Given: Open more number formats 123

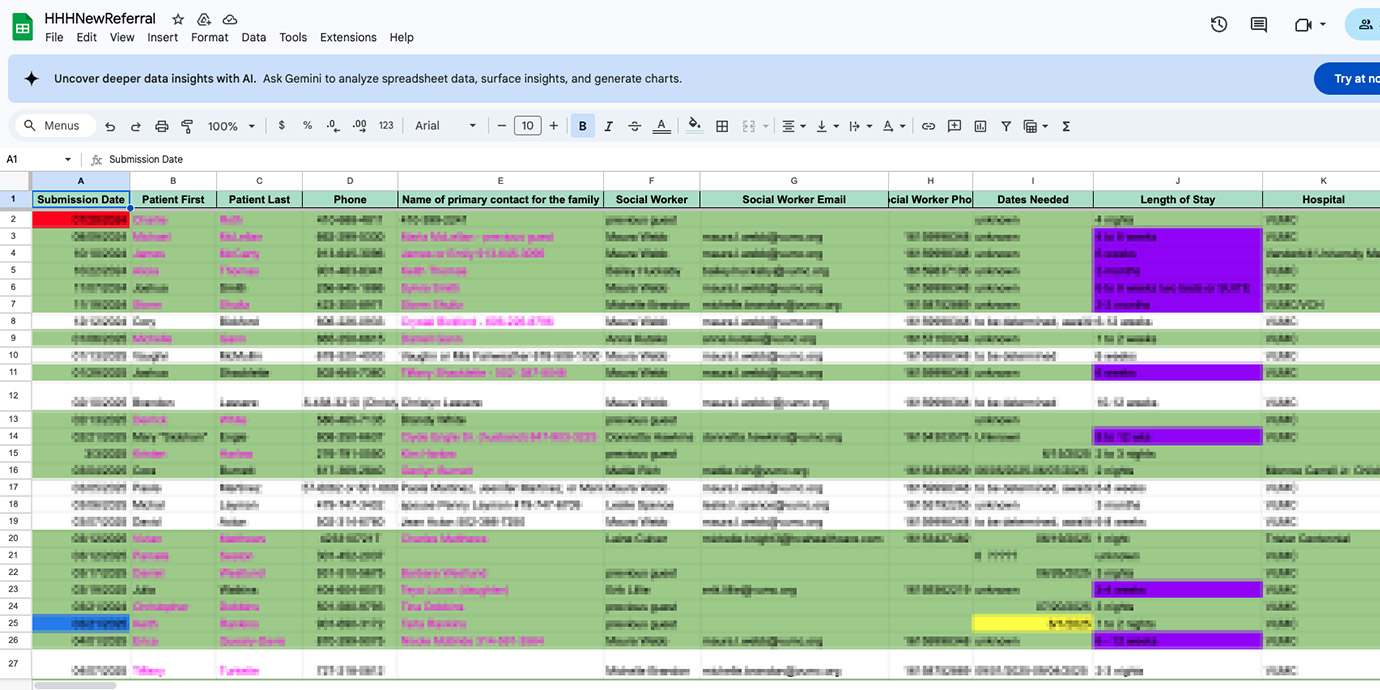Looking at the screenshot, I should click(x=386, y=126).
